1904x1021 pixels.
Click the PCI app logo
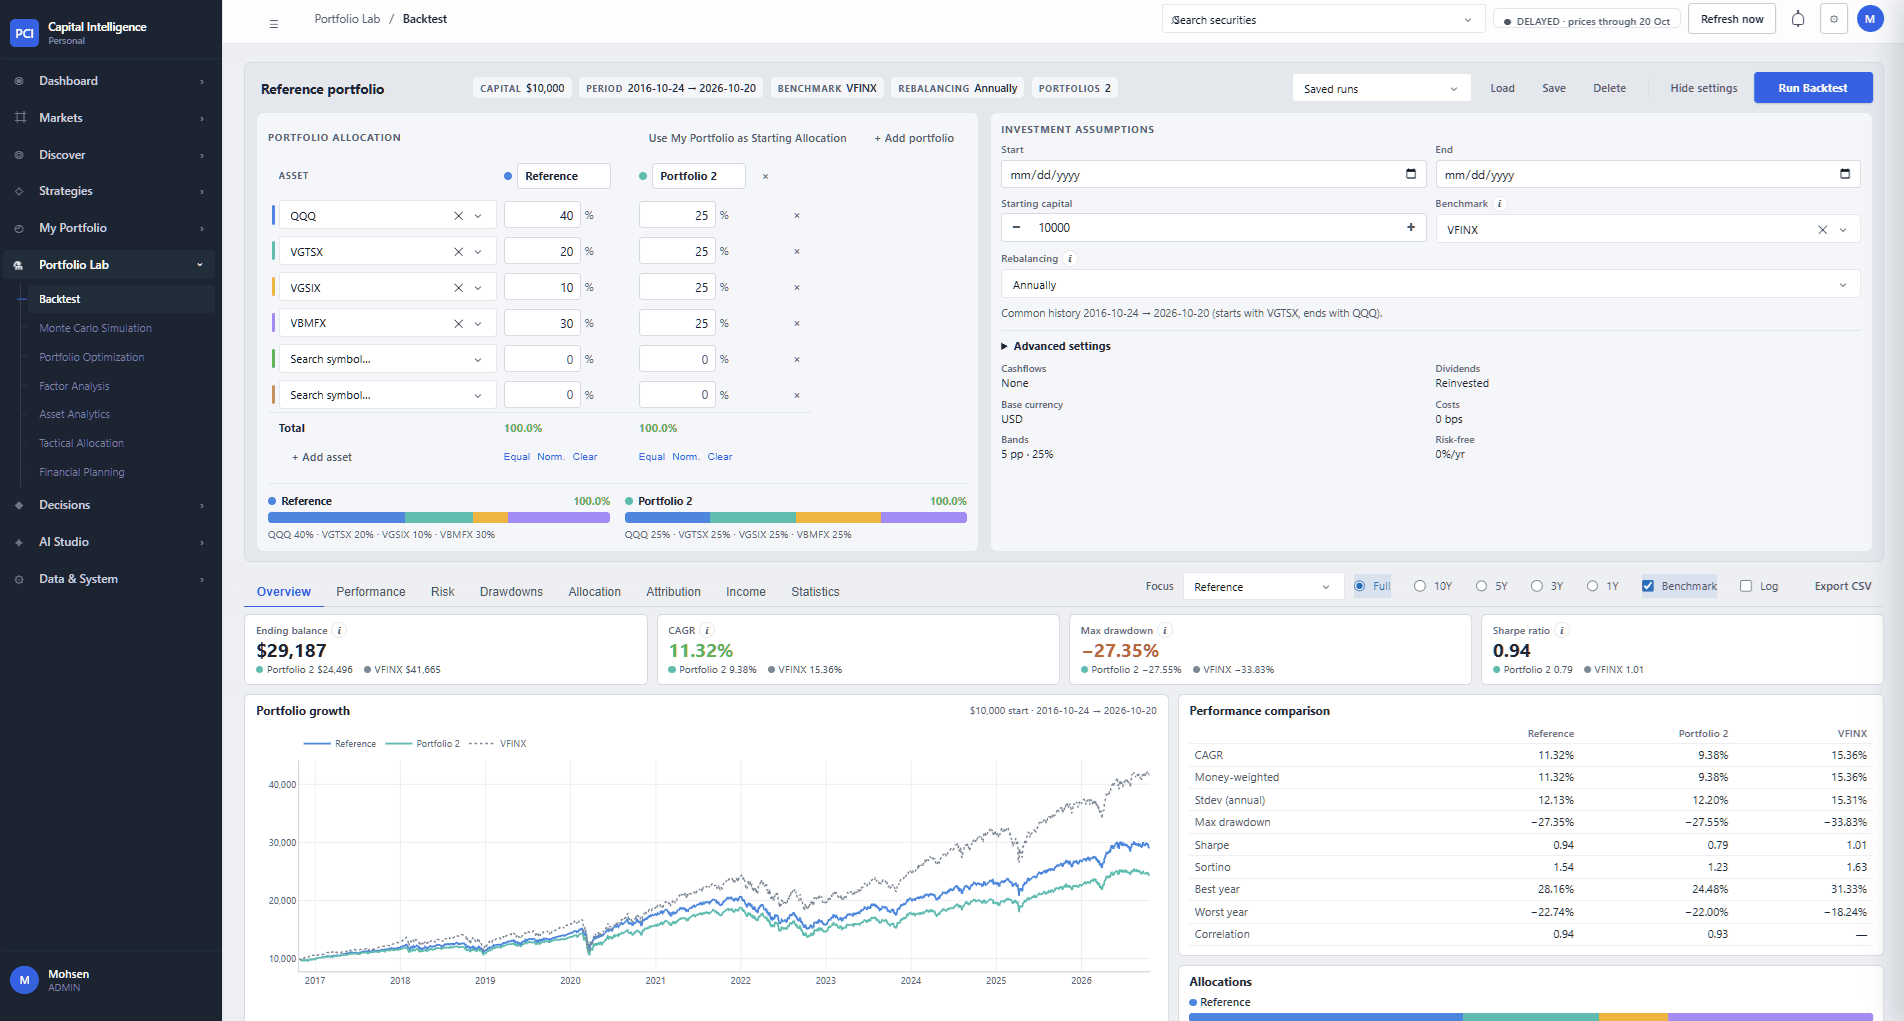(x=24, y=33)
